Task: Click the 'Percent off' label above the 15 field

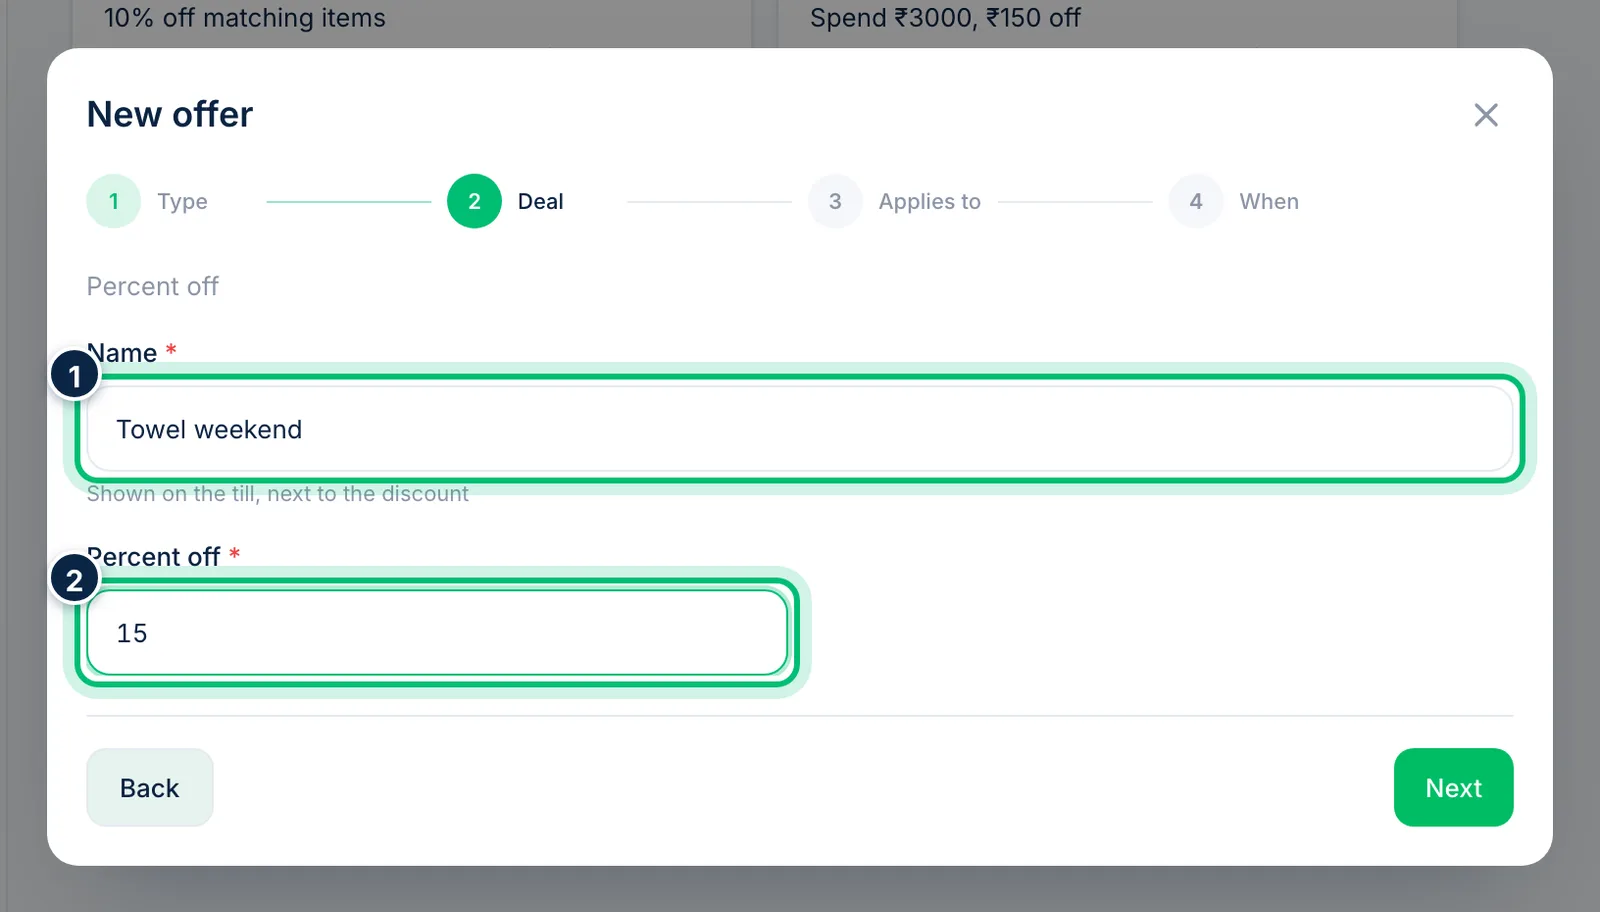Action: pos(153,557)
